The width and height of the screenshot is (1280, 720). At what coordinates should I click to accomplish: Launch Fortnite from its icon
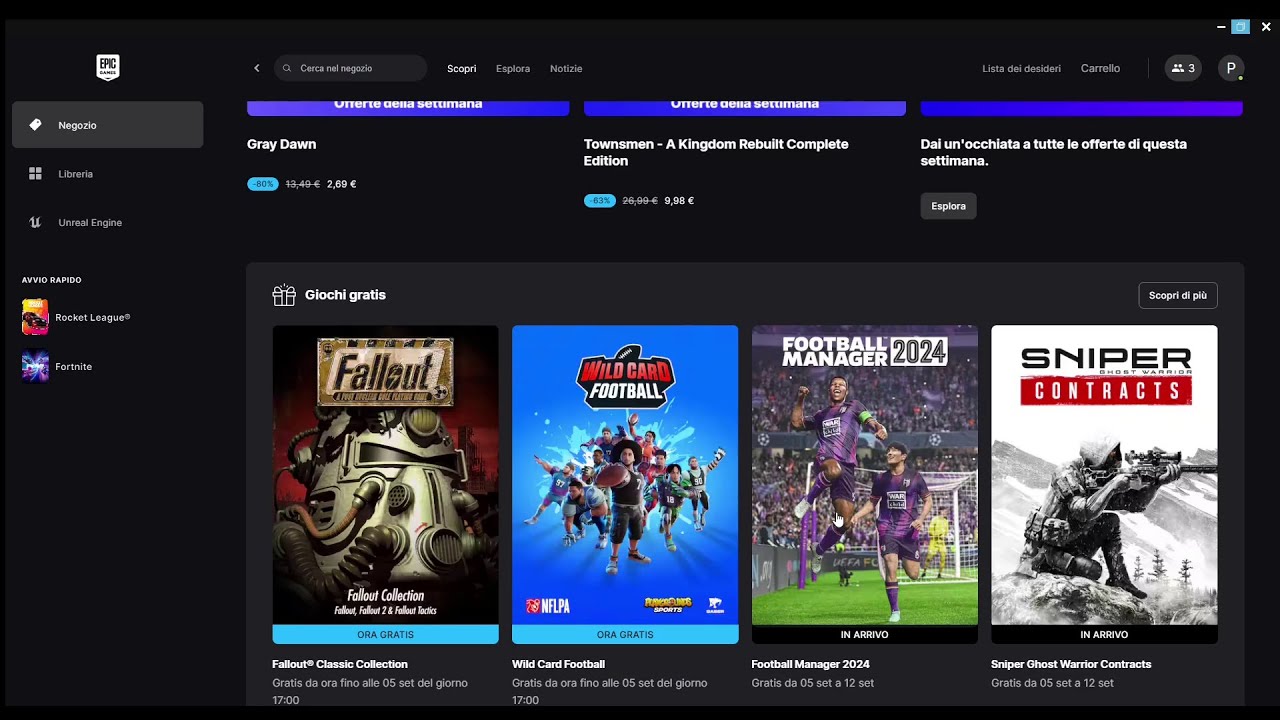(35, 366)
